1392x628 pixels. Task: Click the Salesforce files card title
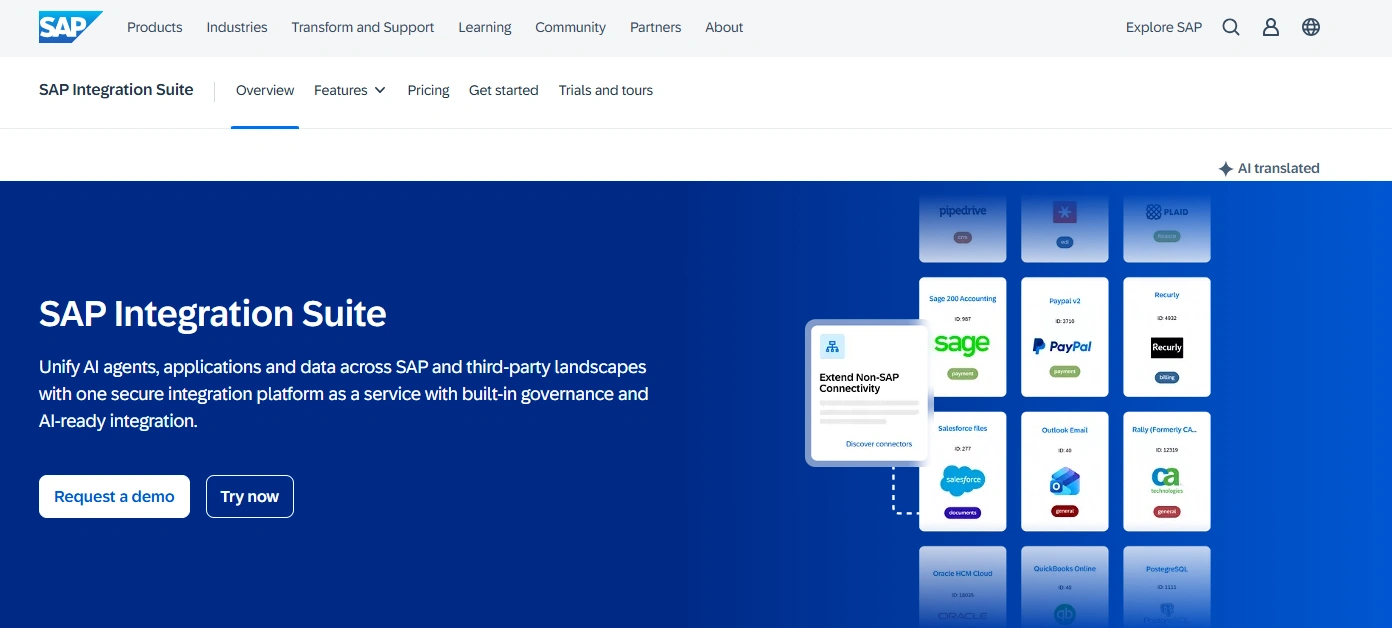[963, 428]
